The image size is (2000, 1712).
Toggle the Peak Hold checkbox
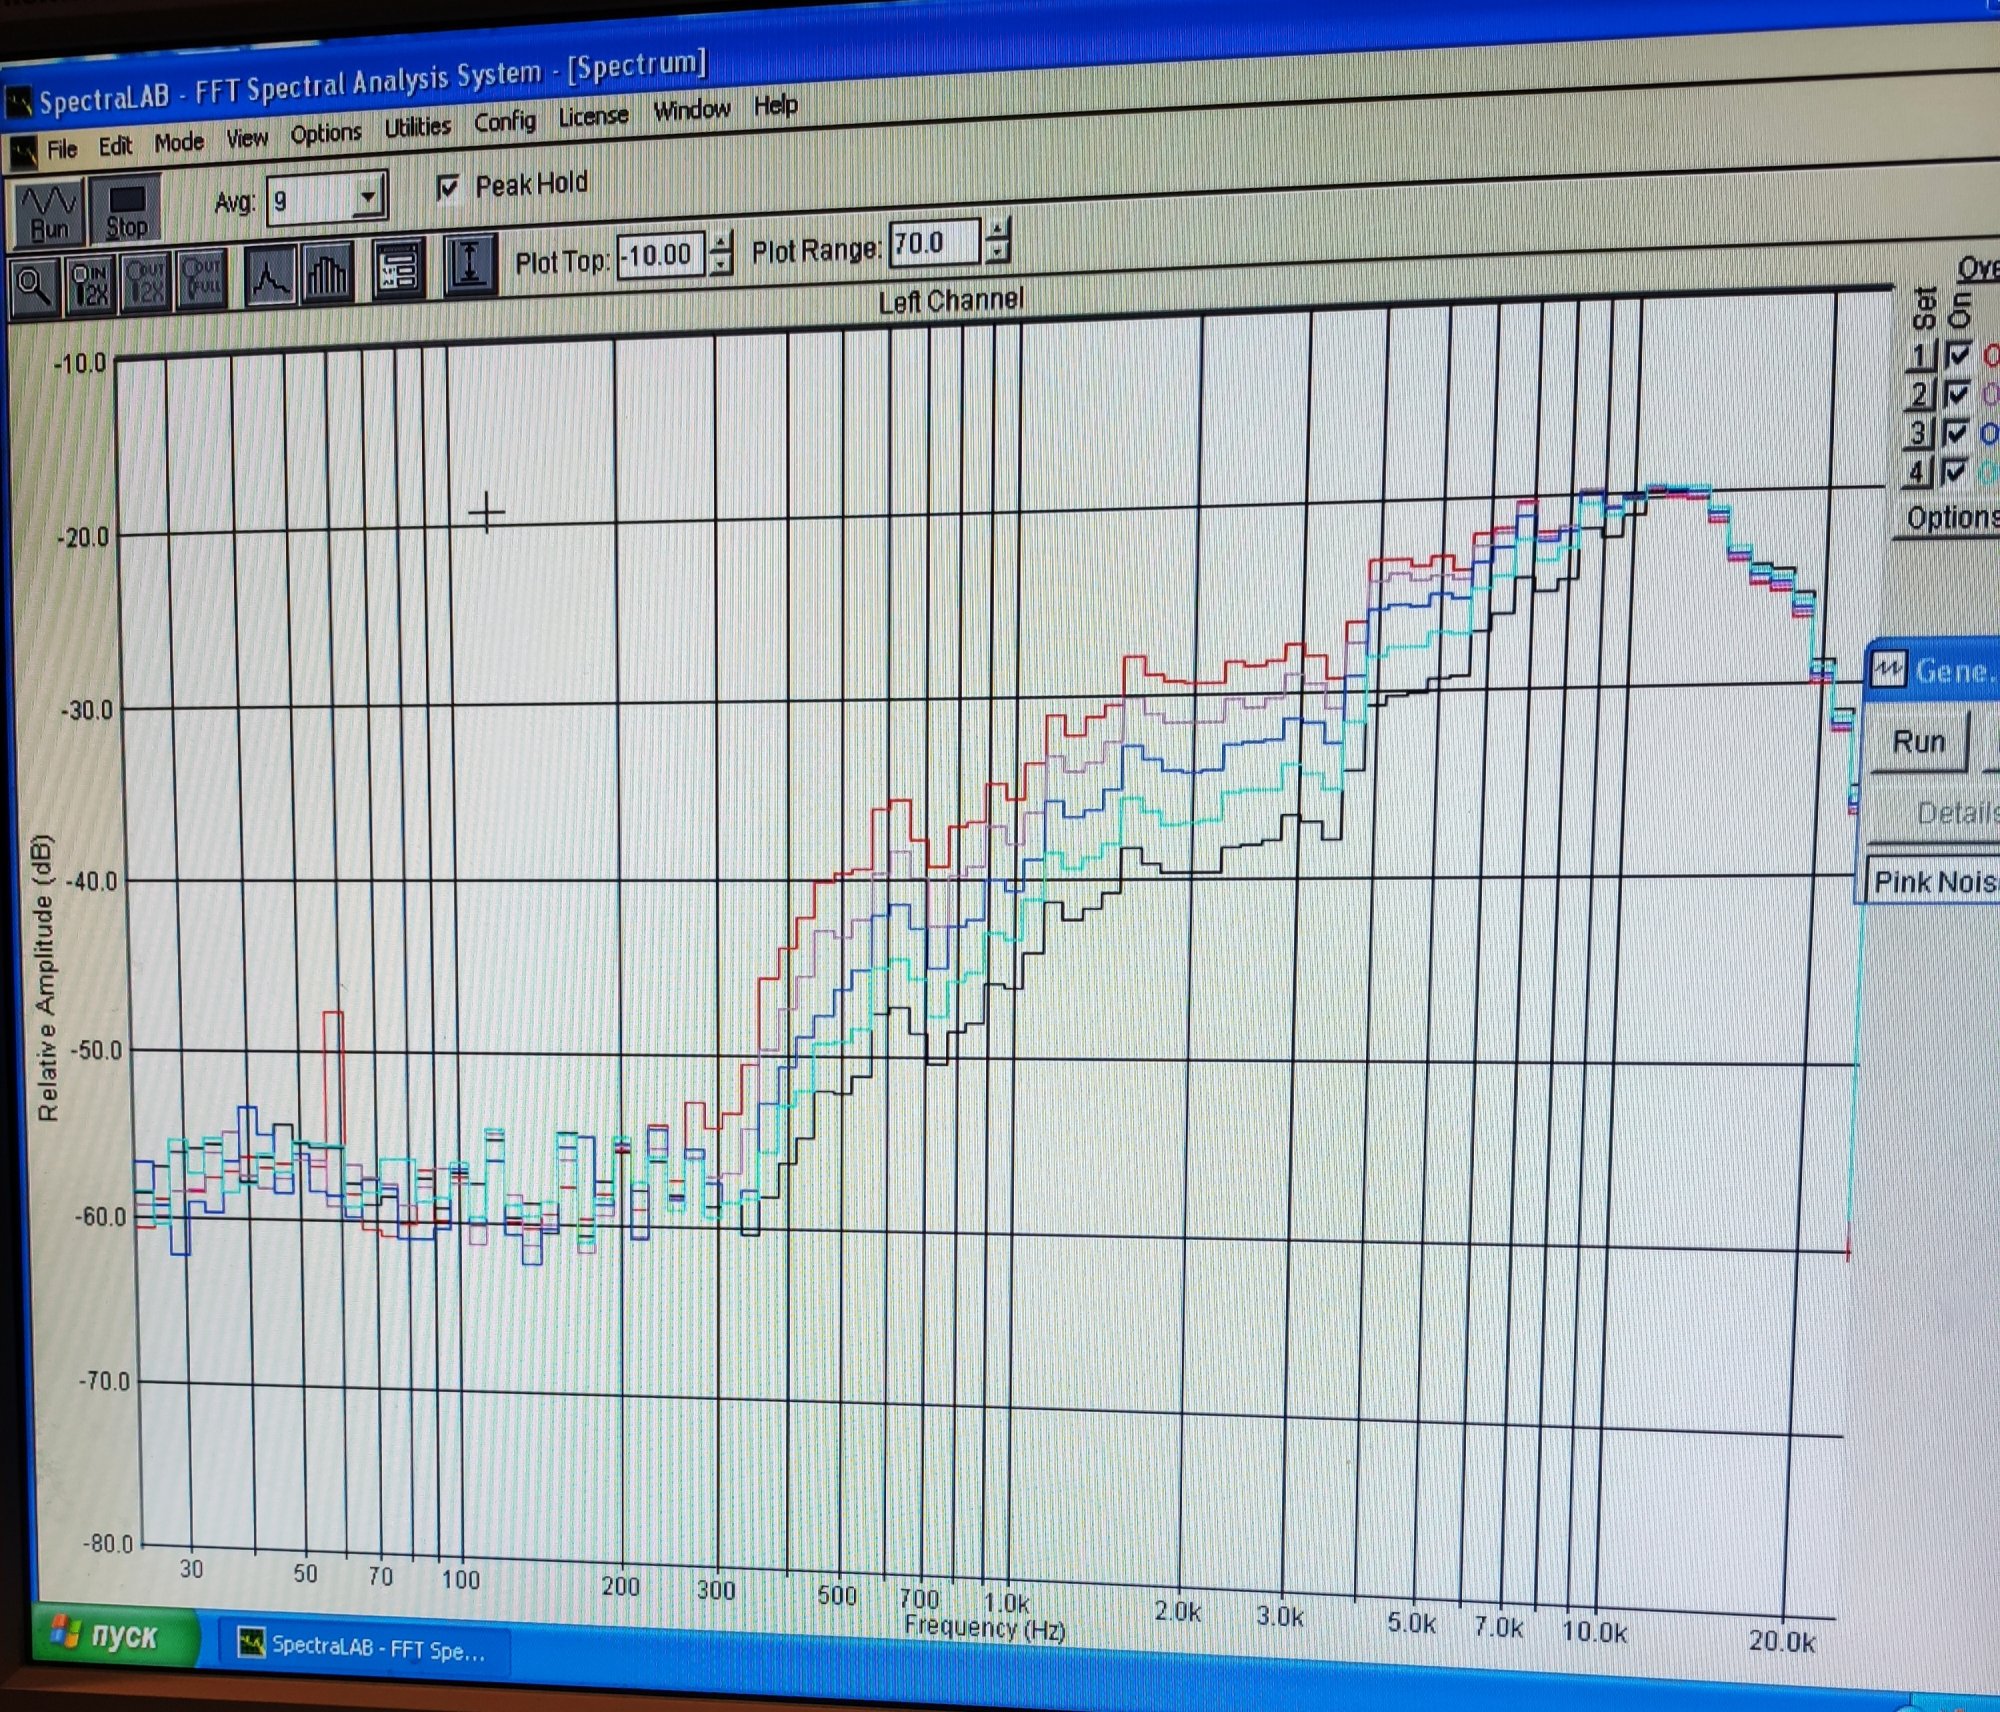[448, 188]
